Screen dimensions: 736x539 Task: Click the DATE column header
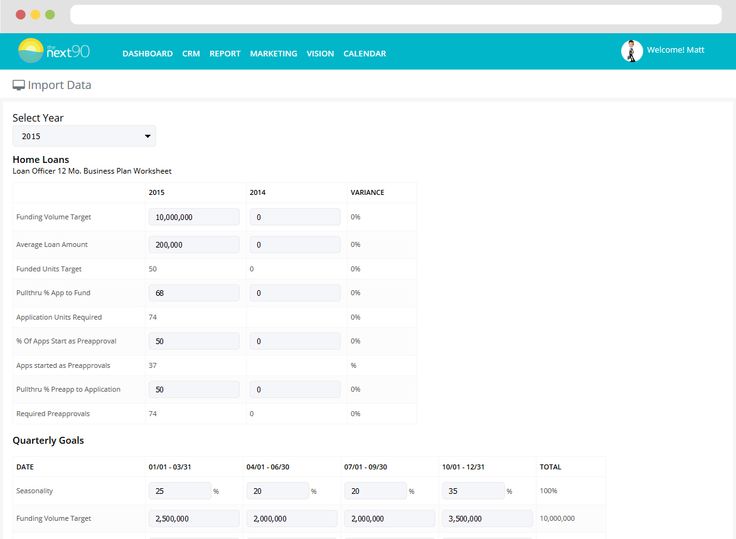[x=25, y=467]
